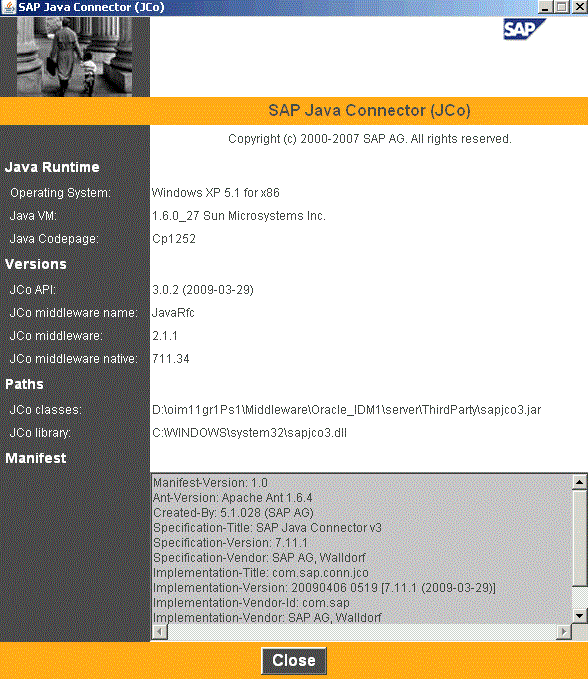Click 'Implementation-Vendor-Id: com.sap' line
The width and height of the screenshot is (588, 679).
click(x=251, y=603)
